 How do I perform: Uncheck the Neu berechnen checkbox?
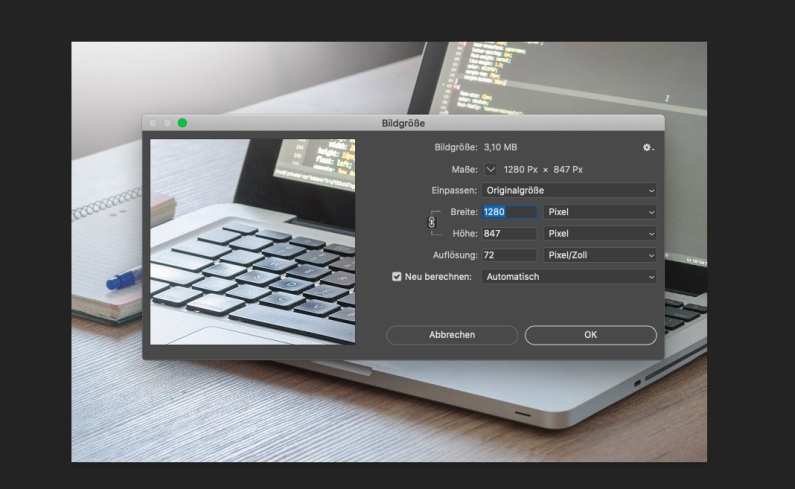pyautogui.click(x=396, y=276)
